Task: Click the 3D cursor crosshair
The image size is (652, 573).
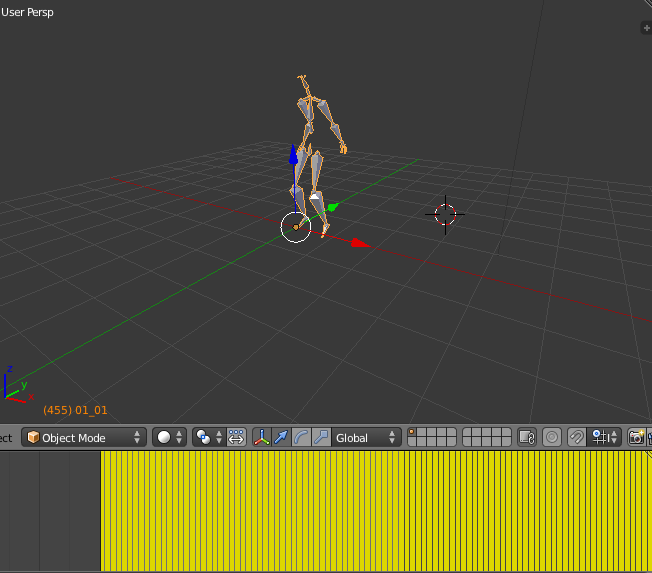Action: (445, 215)
